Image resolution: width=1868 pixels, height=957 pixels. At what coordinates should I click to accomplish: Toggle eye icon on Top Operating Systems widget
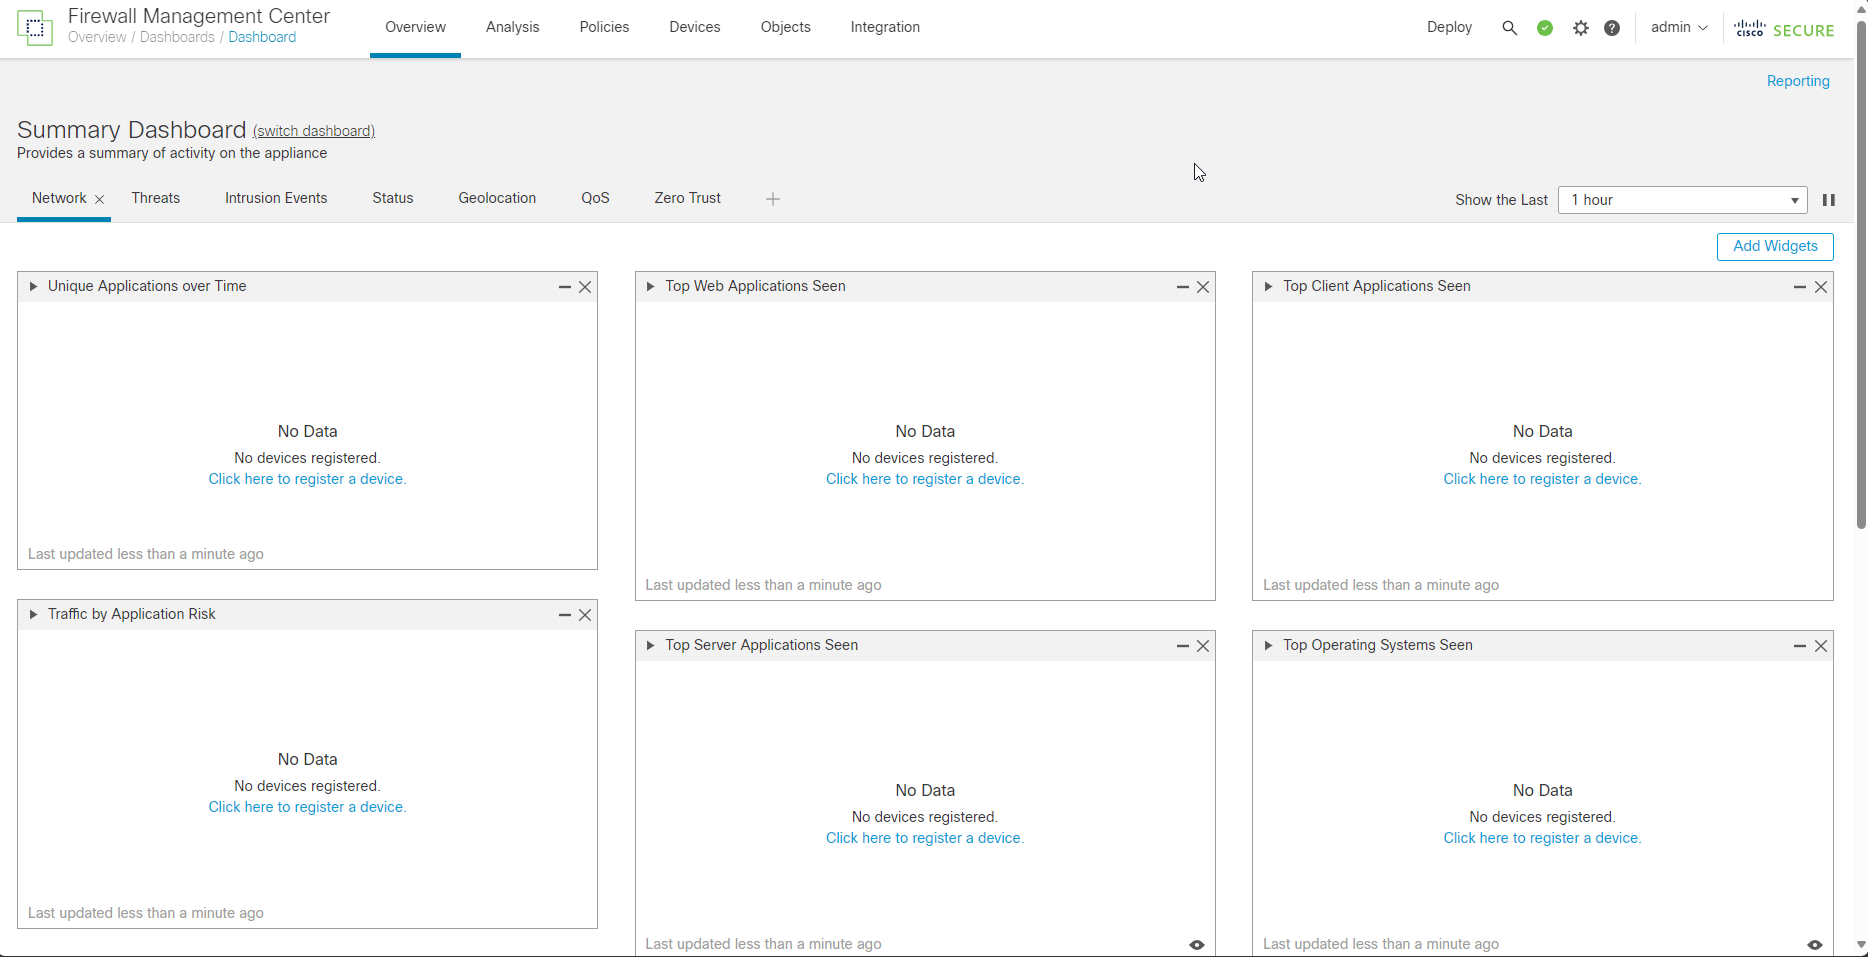click(x=1814, y=945)
